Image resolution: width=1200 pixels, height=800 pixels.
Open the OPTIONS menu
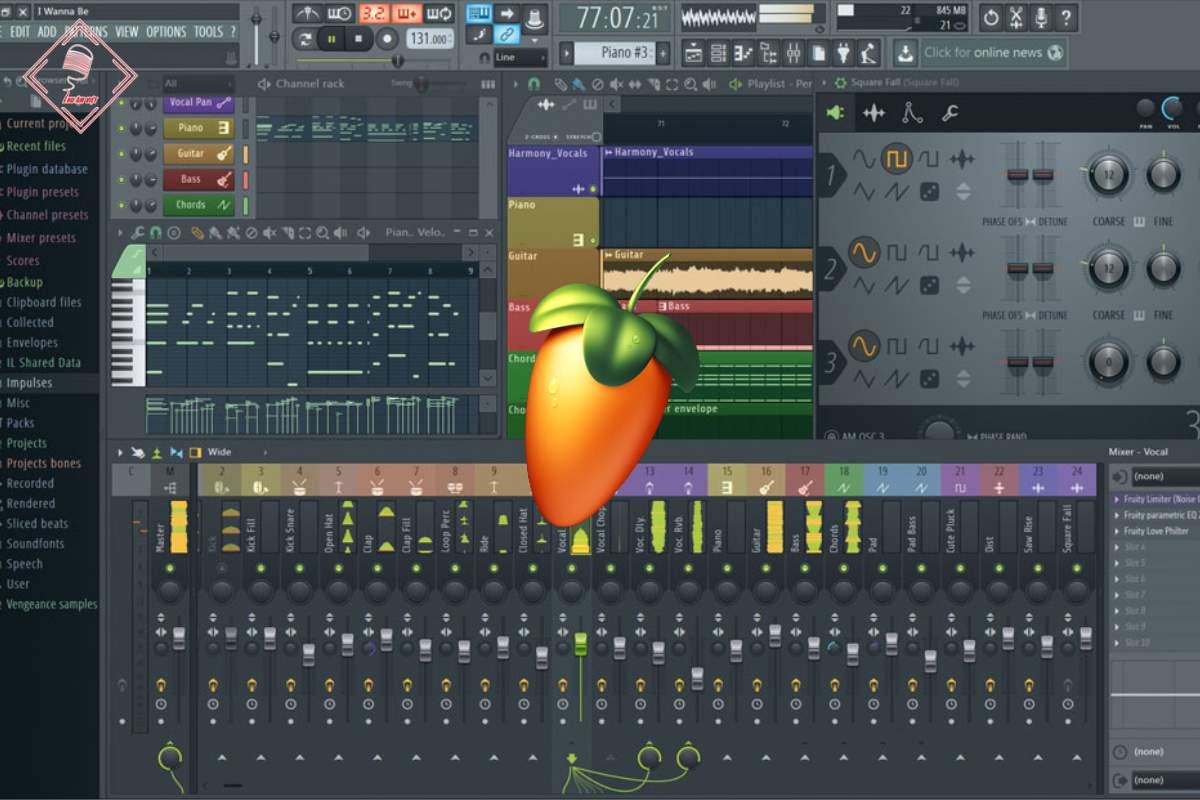(x=166, y=32)
